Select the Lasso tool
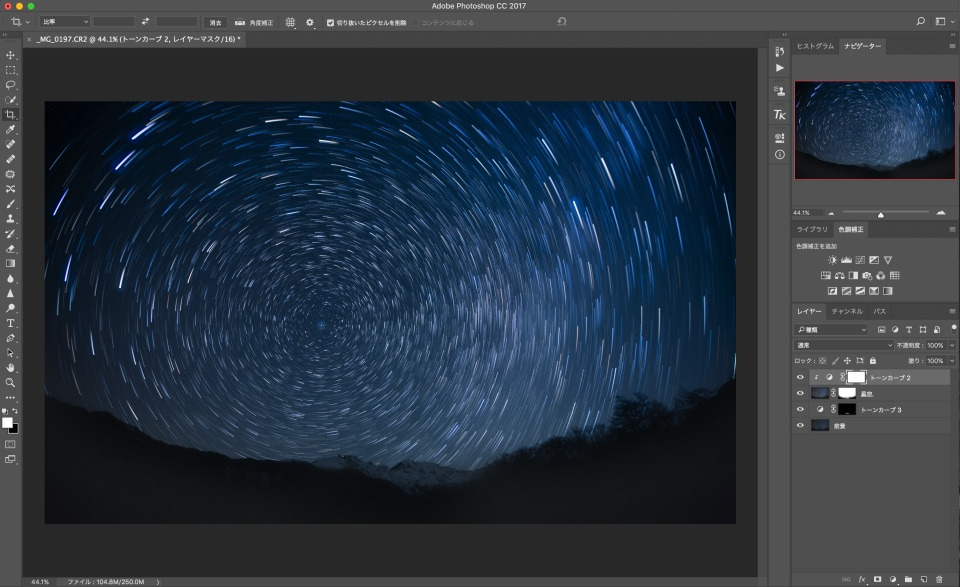The image size is (960, 587). 10,85
